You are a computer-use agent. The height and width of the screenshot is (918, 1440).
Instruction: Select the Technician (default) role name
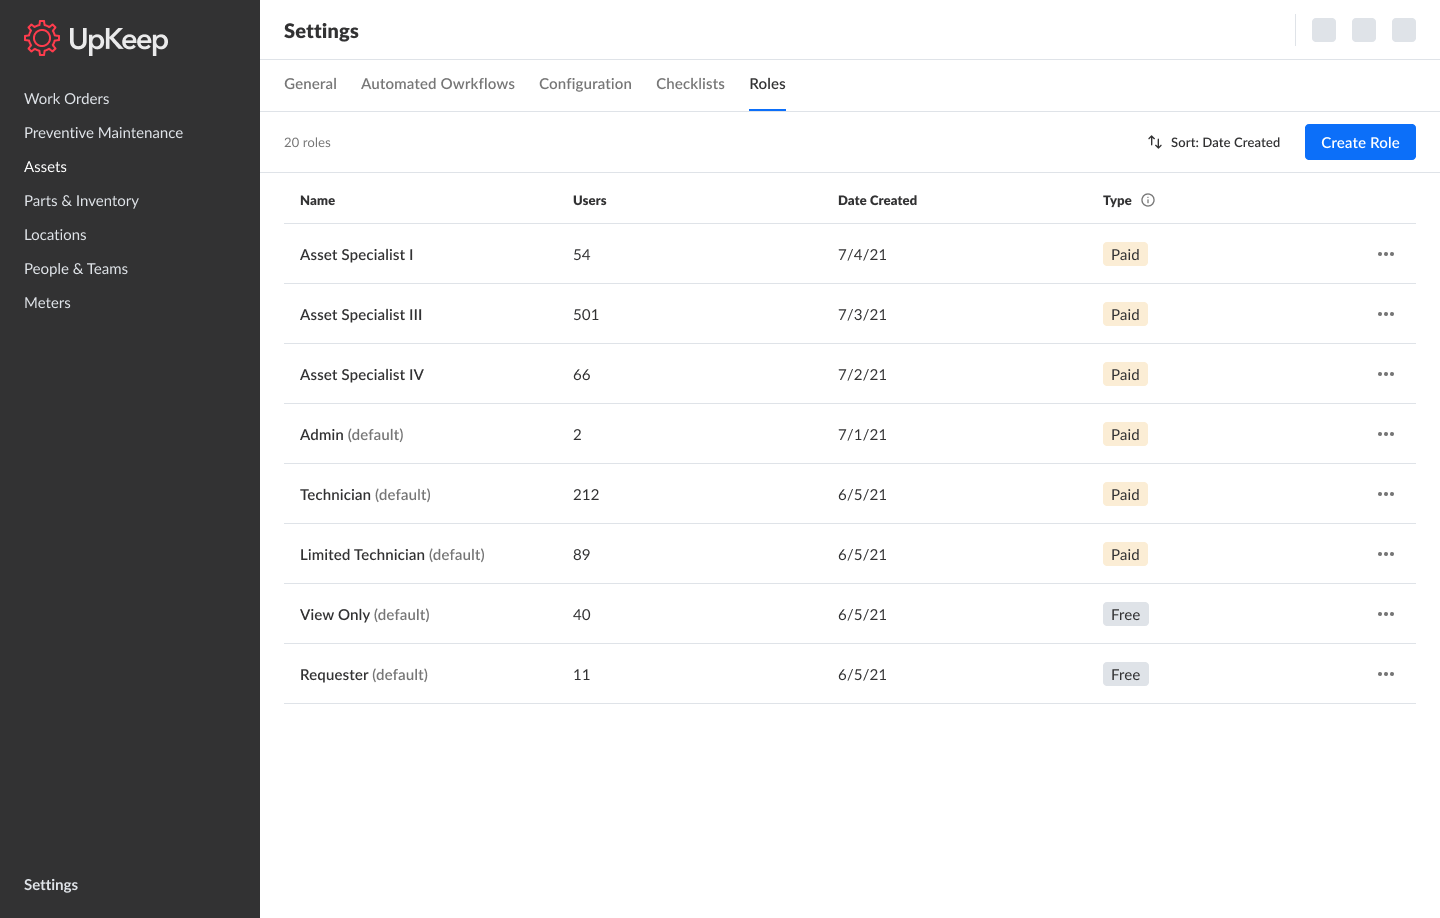[365, 494]
